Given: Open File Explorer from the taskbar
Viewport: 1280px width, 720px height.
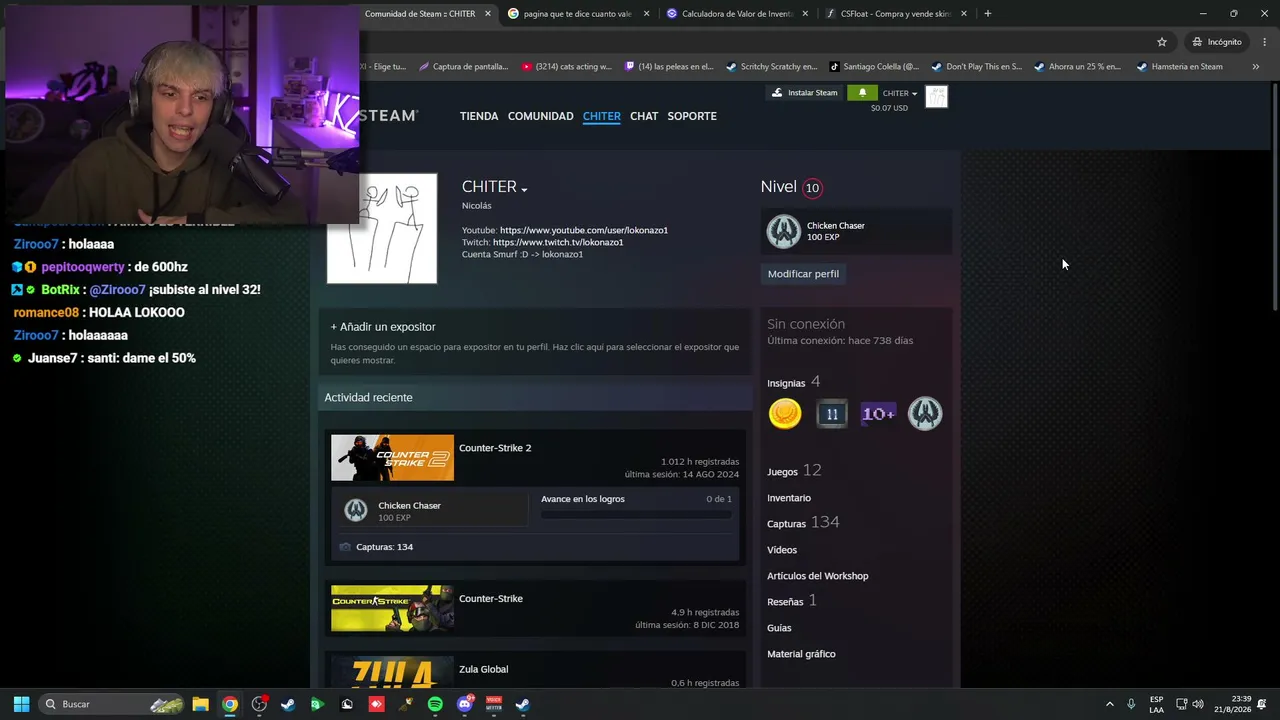Looking at the screenshot, I should point(200,704).
